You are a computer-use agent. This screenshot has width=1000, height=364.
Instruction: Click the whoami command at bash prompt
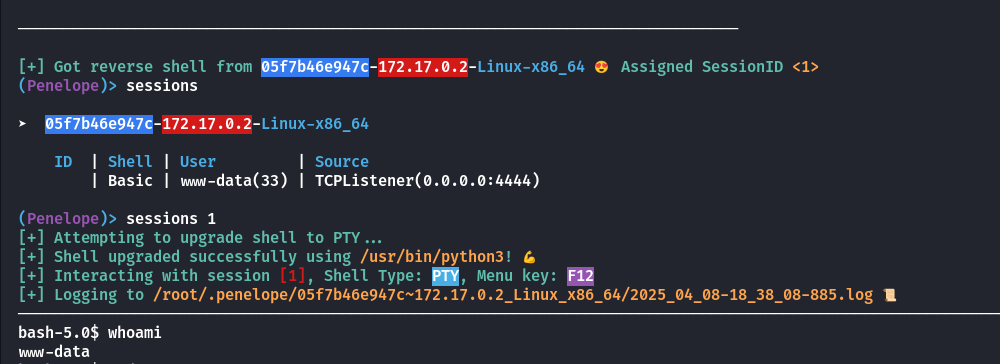(x=135, y=333)
